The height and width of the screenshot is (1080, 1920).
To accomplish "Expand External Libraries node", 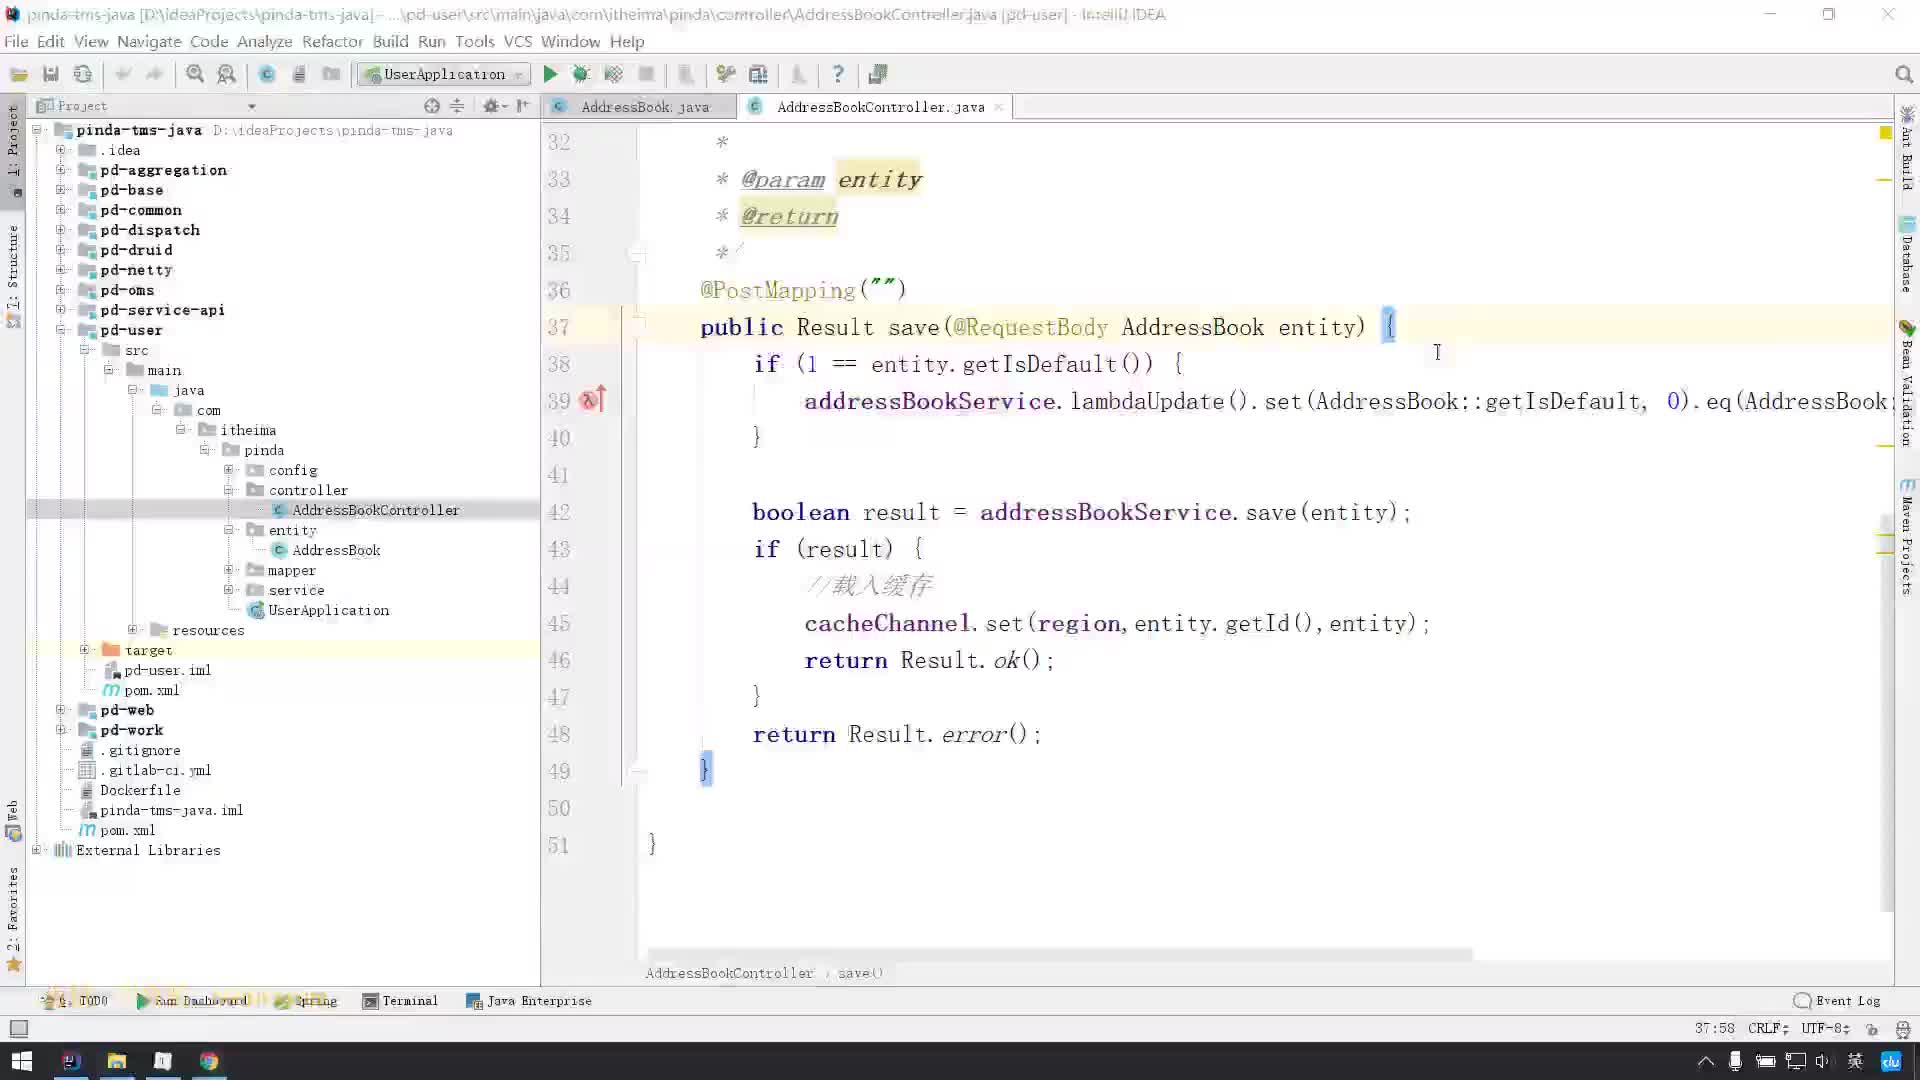I will click(37, 850).
